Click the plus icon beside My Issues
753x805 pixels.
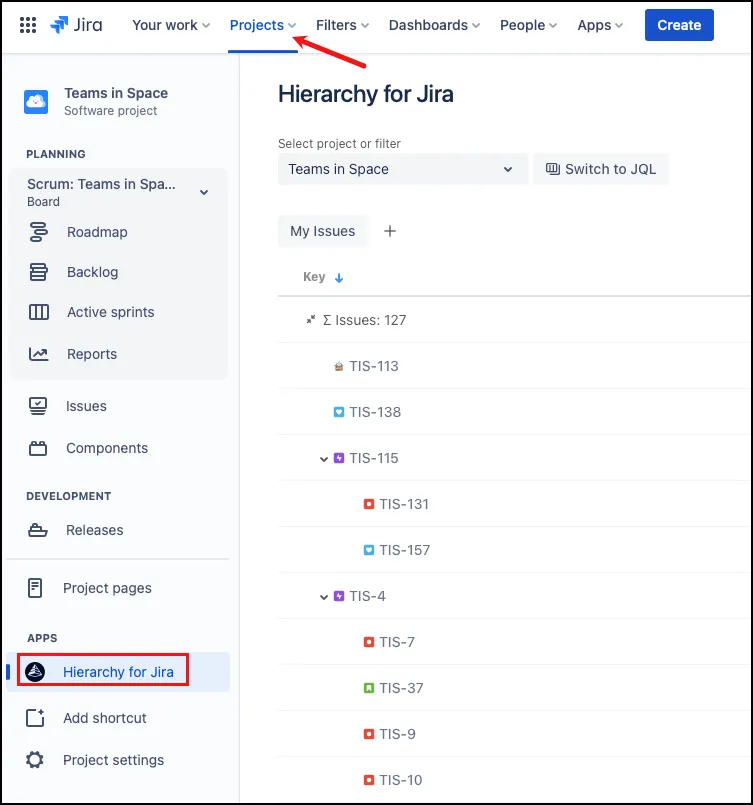pos(390,231)
